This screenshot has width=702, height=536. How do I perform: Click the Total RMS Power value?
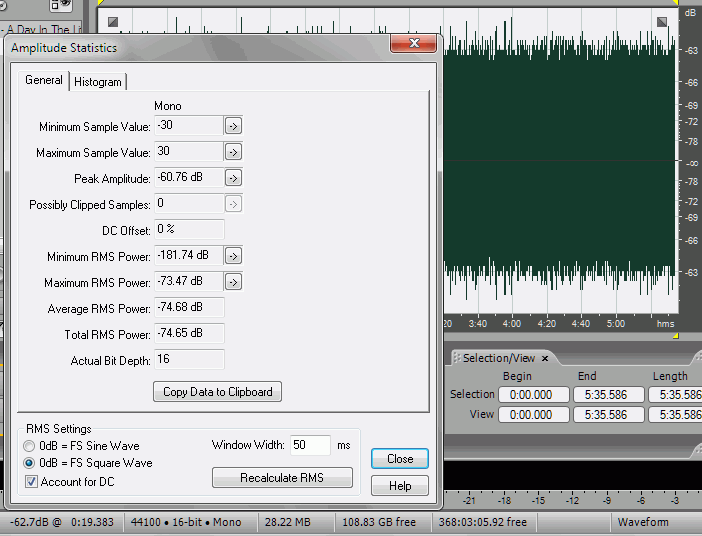pos(189,333)
